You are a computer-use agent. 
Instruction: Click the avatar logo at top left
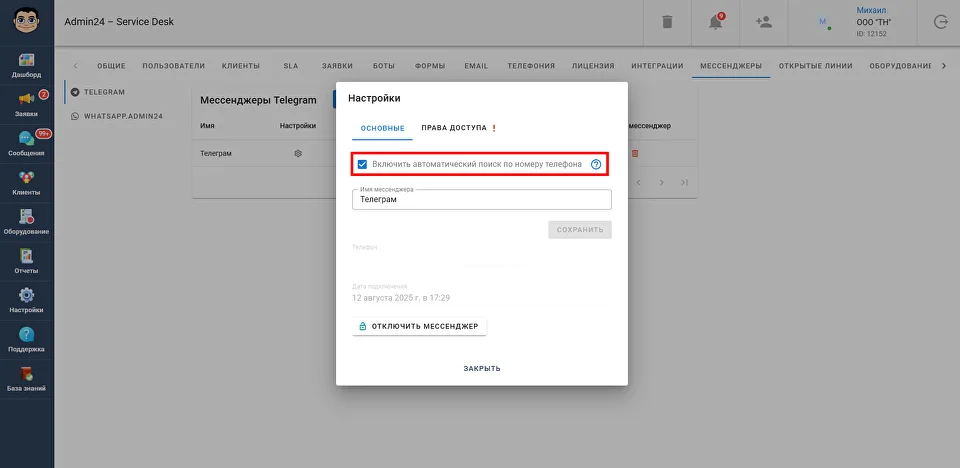pyautogui.click(x=26, y=21)
